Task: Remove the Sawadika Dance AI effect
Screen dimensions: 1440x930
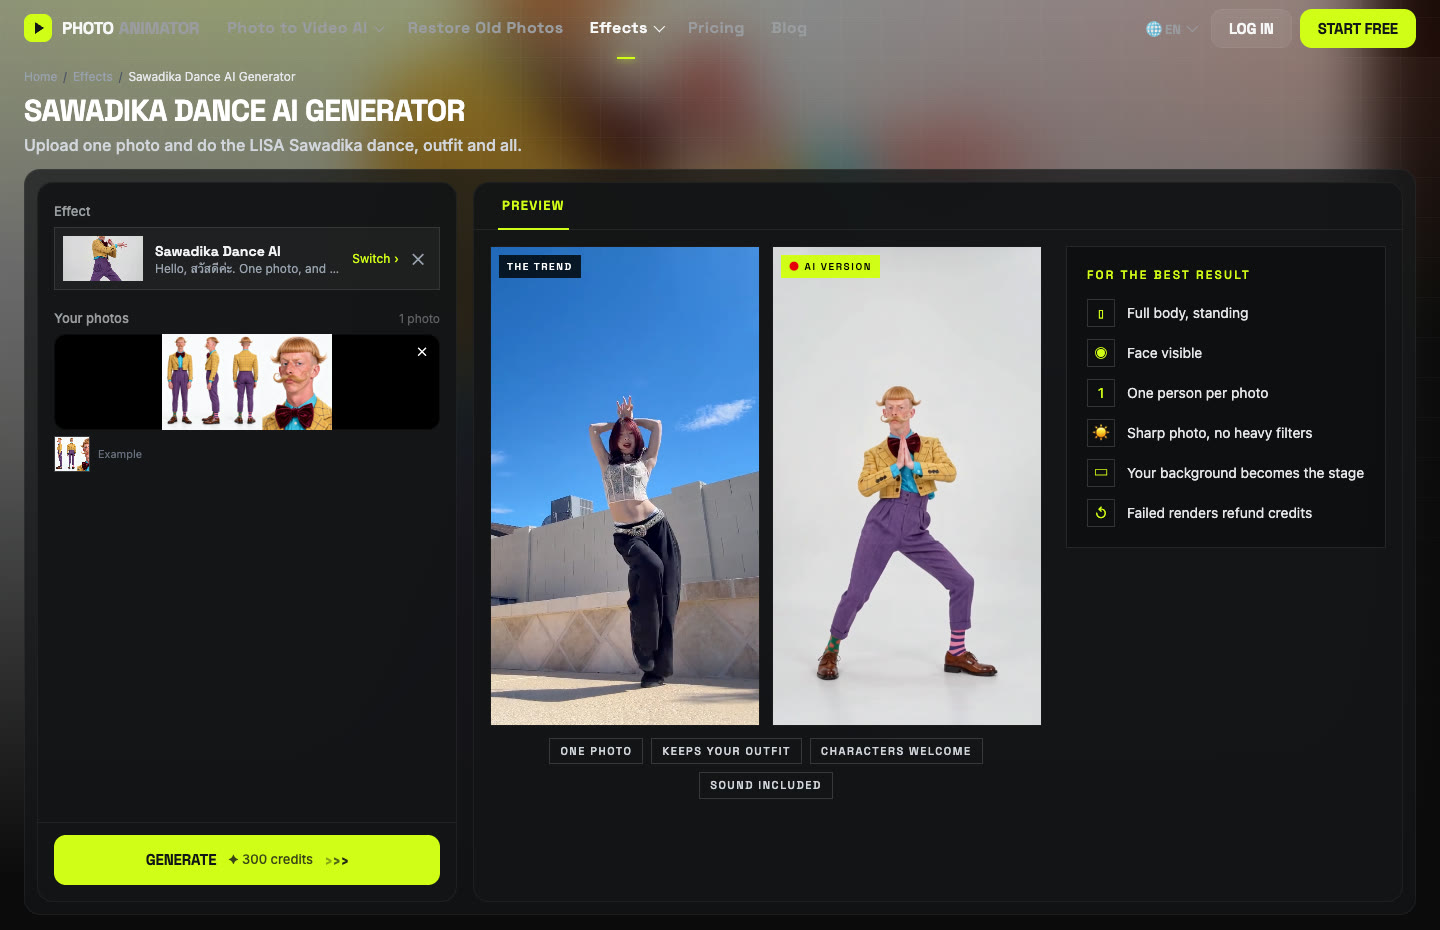Action: point(418,259)
